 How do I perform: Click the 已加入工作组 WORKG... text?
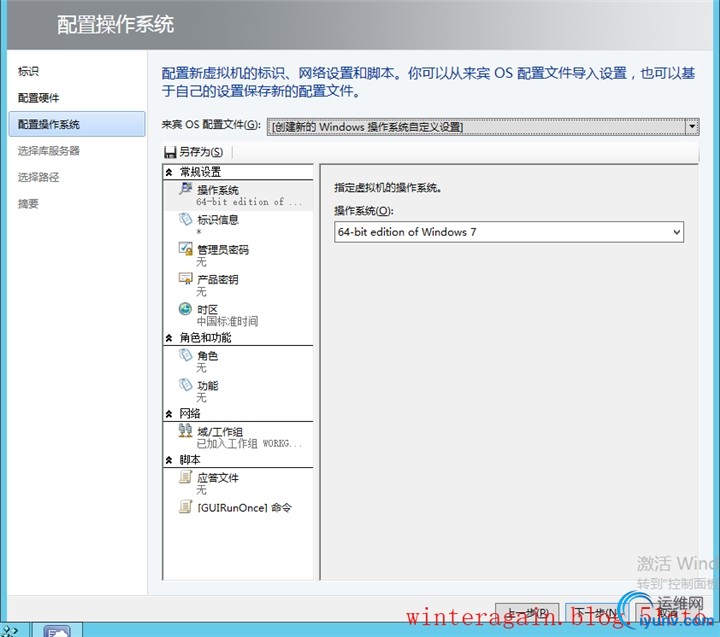[249, 444]
